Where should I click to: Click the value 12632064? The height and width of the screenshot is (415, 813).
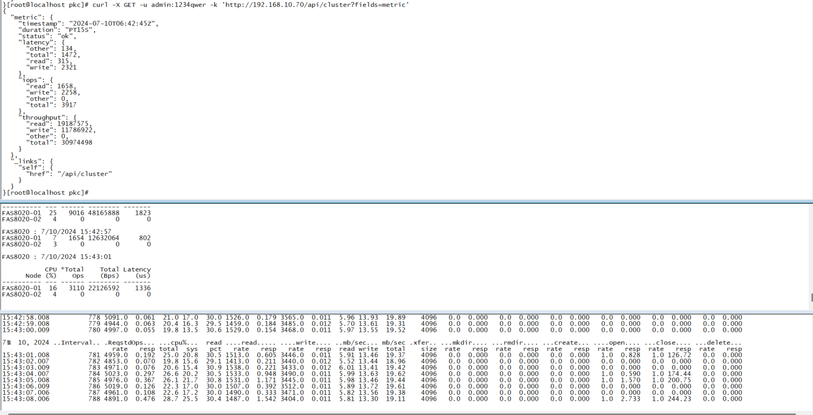[103, 238]
